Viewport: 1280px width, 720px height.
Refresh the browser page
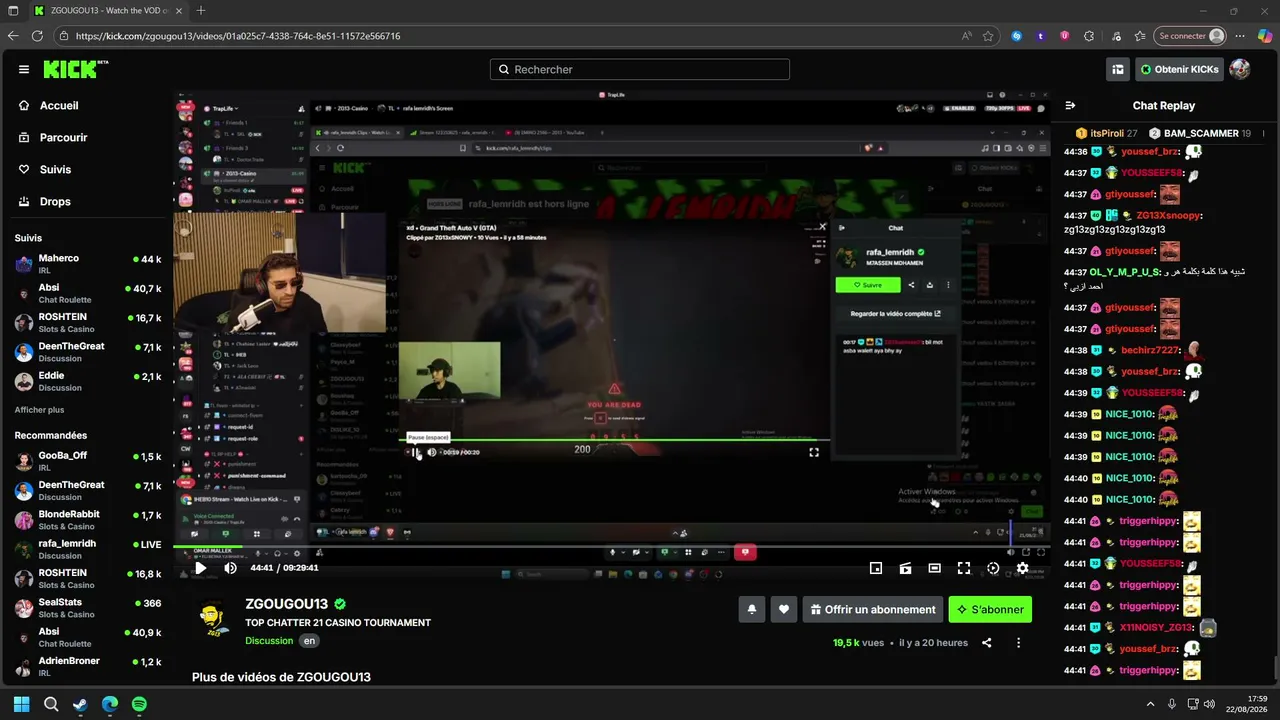click(37, 36)
